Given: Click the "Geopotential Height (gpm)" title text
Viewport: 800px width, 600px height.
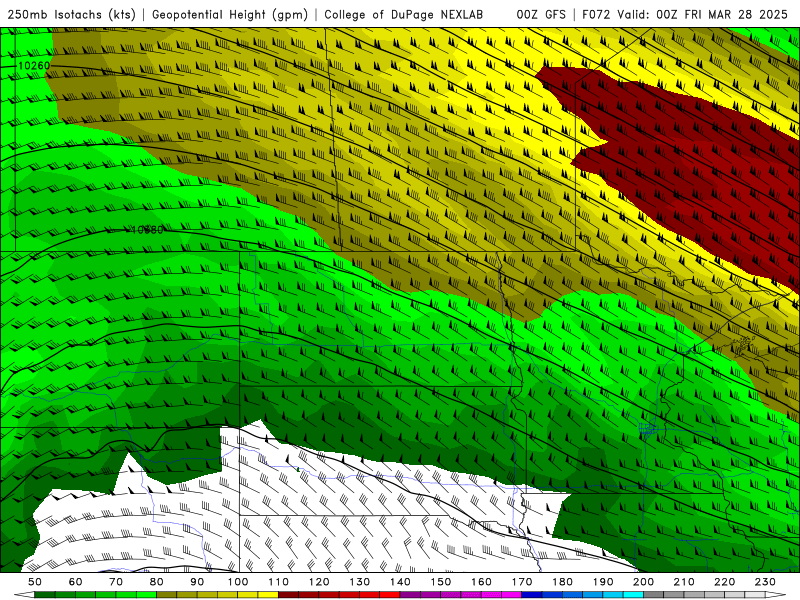Looking at the screenshot, I should [x=230, y=14].
